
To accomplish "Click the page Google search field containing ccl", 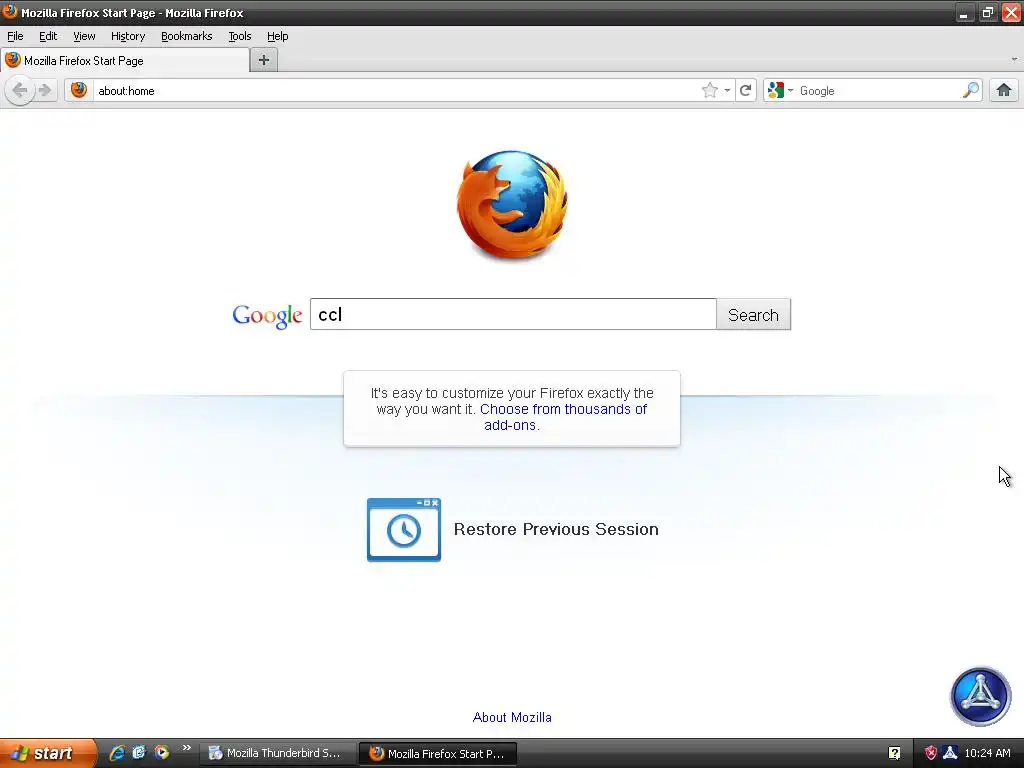I will click(513, 315).
